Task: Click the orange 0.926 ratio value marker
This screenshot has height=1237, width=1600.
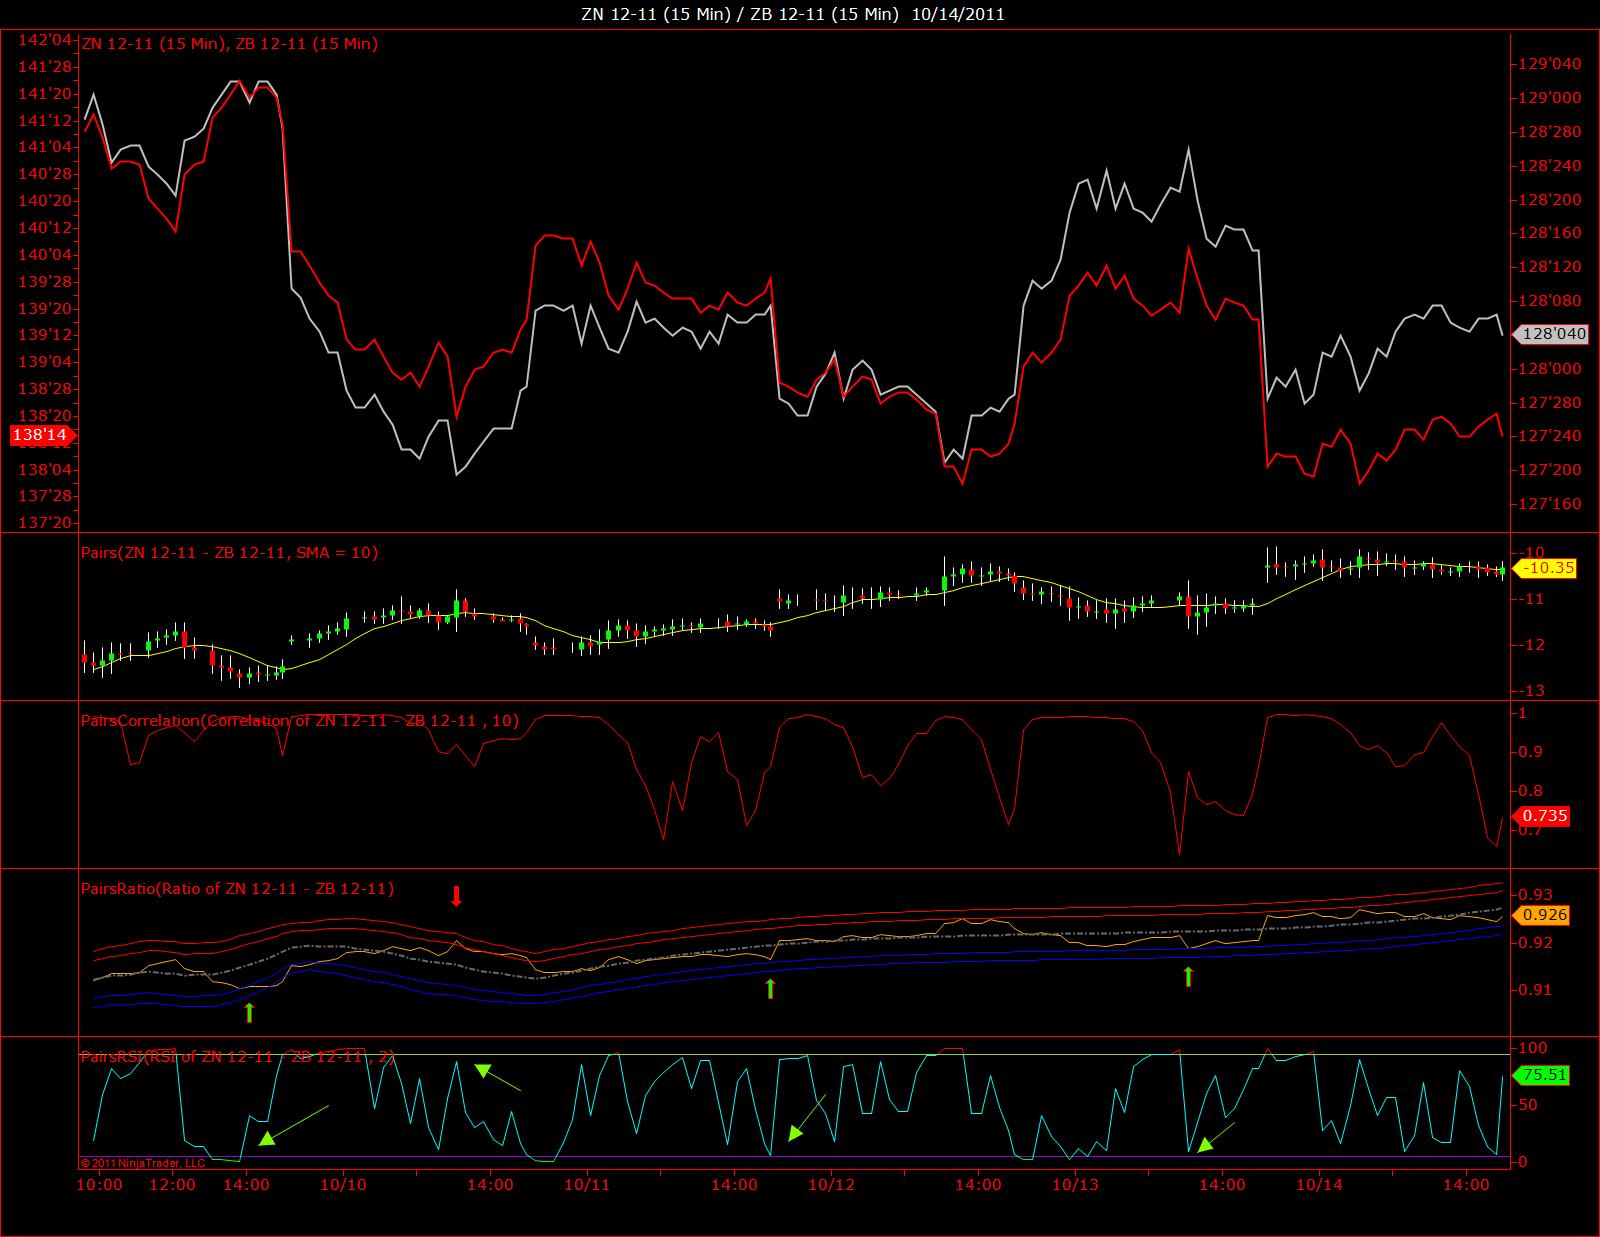Action: pos(1541,915)
